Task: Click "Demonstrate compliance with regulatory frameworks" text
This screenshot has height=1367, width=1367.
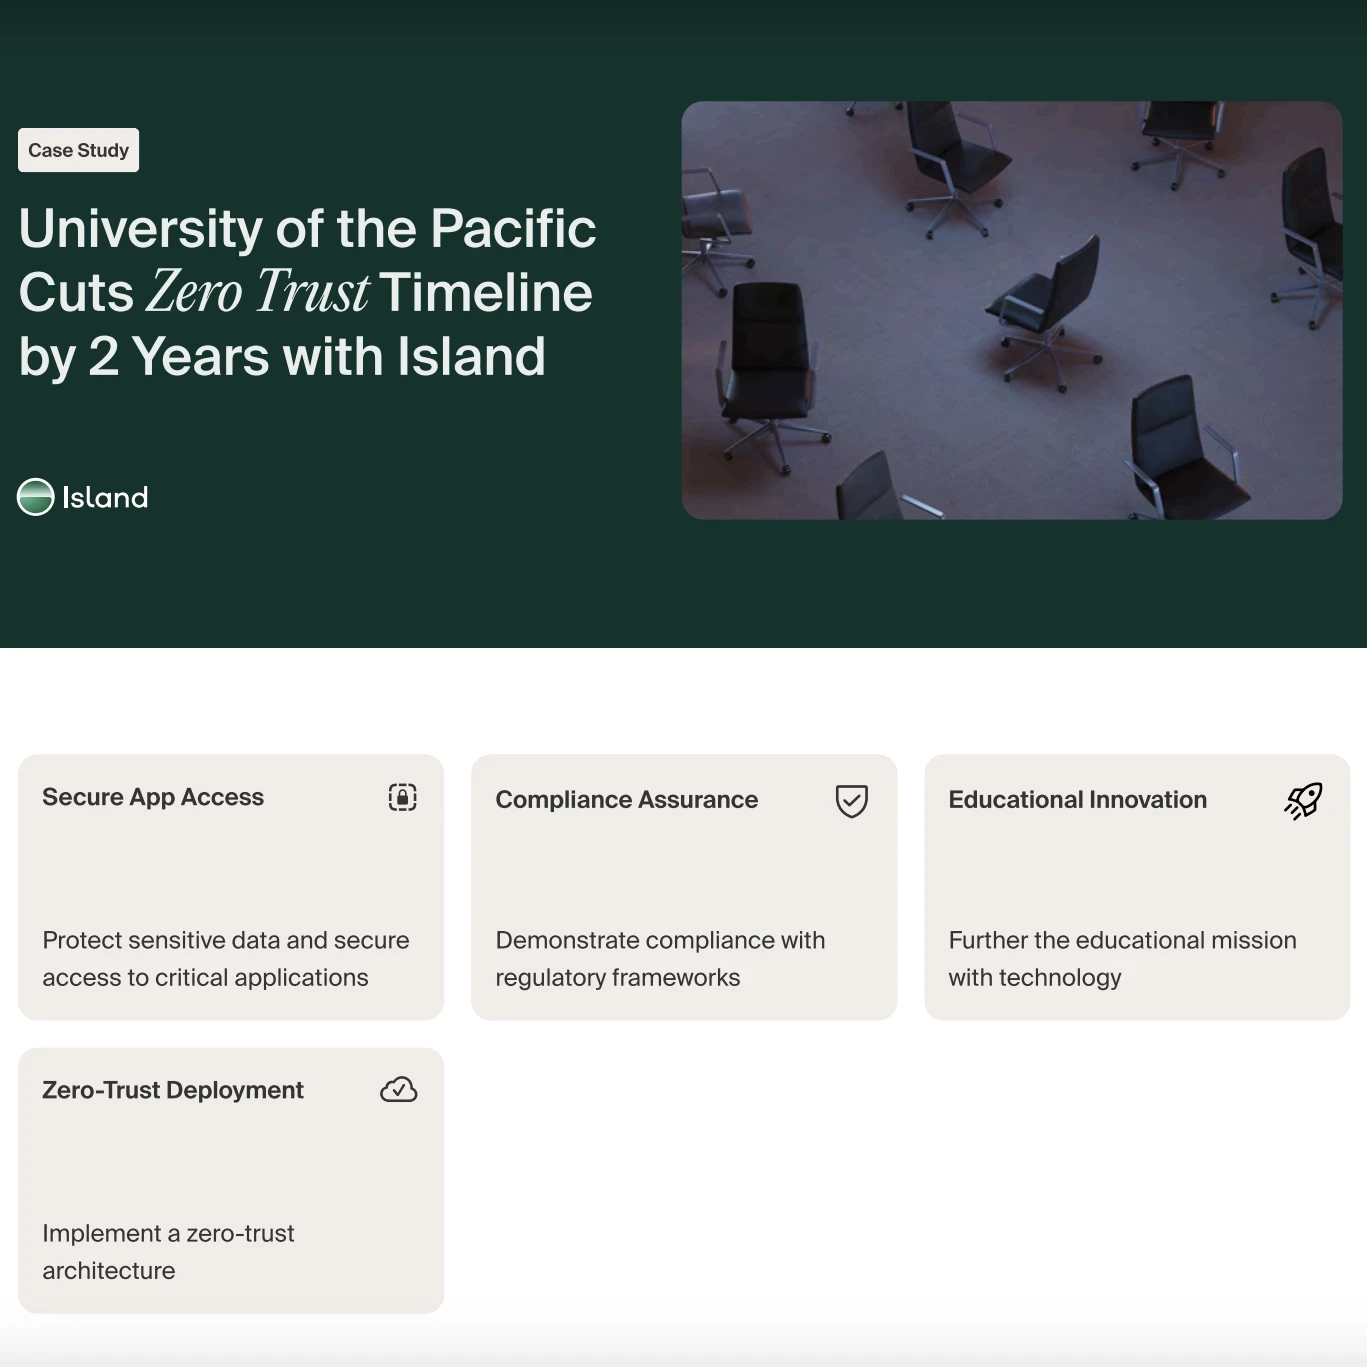Action: (660, 958)
